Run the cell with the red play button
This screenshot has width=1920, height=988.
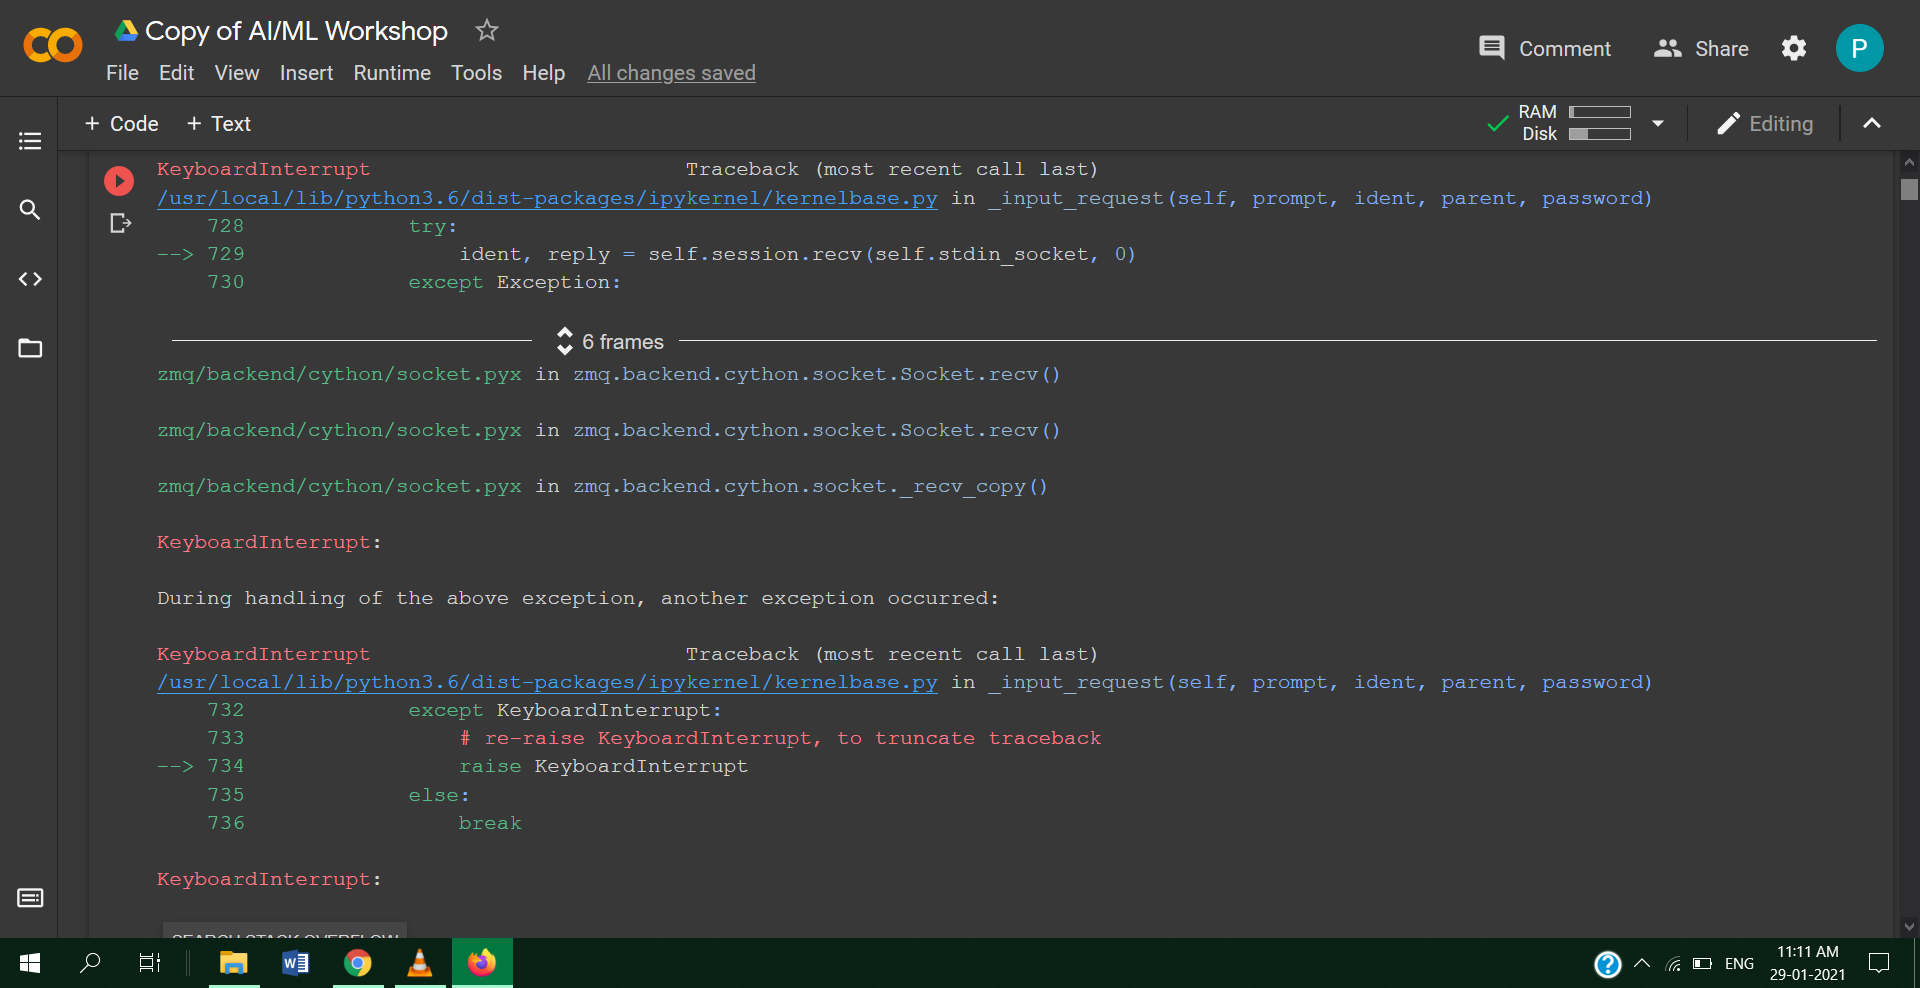(x=119, y=181)
